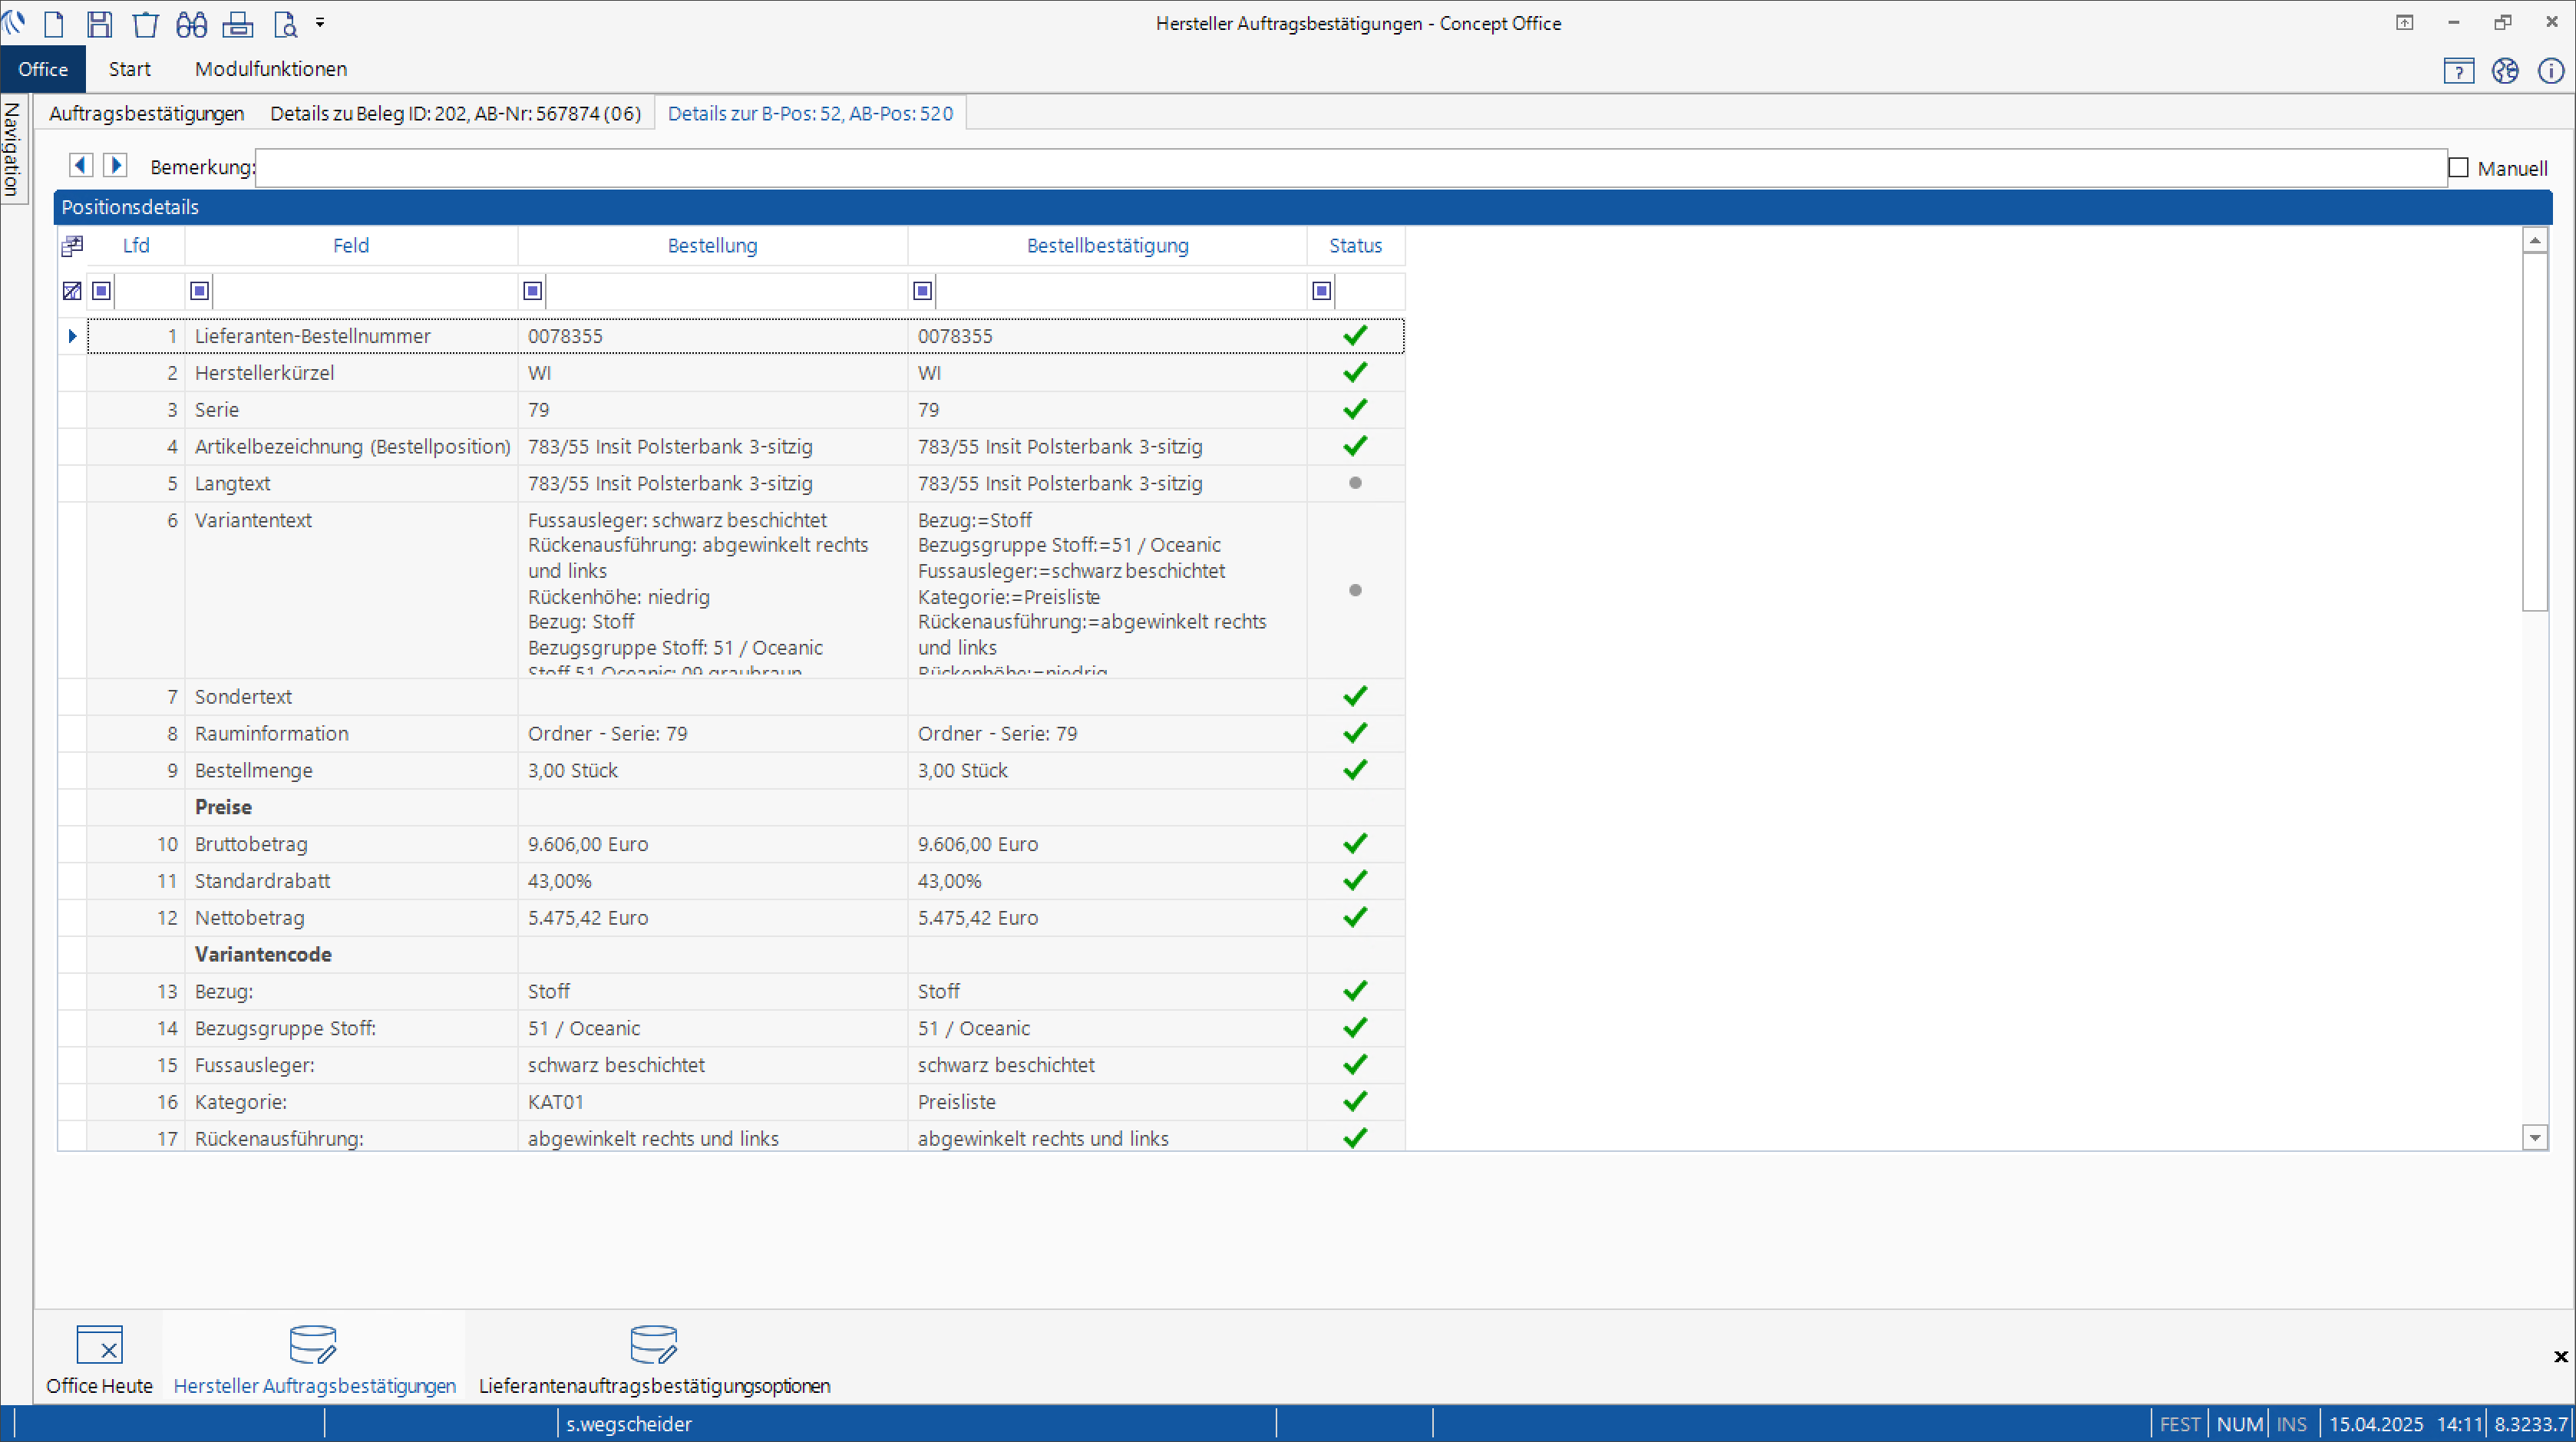Open the Auftragsbestätigungen tab
The height and width of the screenshot is (1442, 2576).
tap(146, 113)
